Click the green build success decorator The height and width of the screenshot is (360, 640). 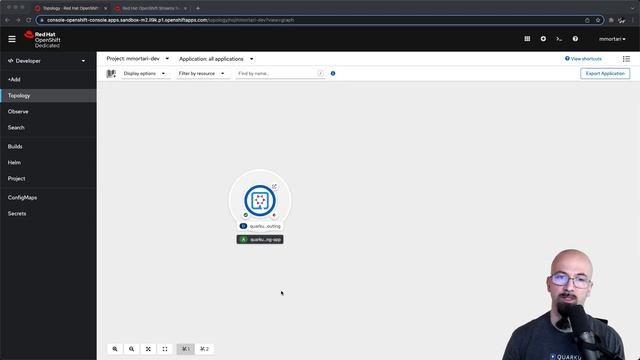tap(246, 215)
